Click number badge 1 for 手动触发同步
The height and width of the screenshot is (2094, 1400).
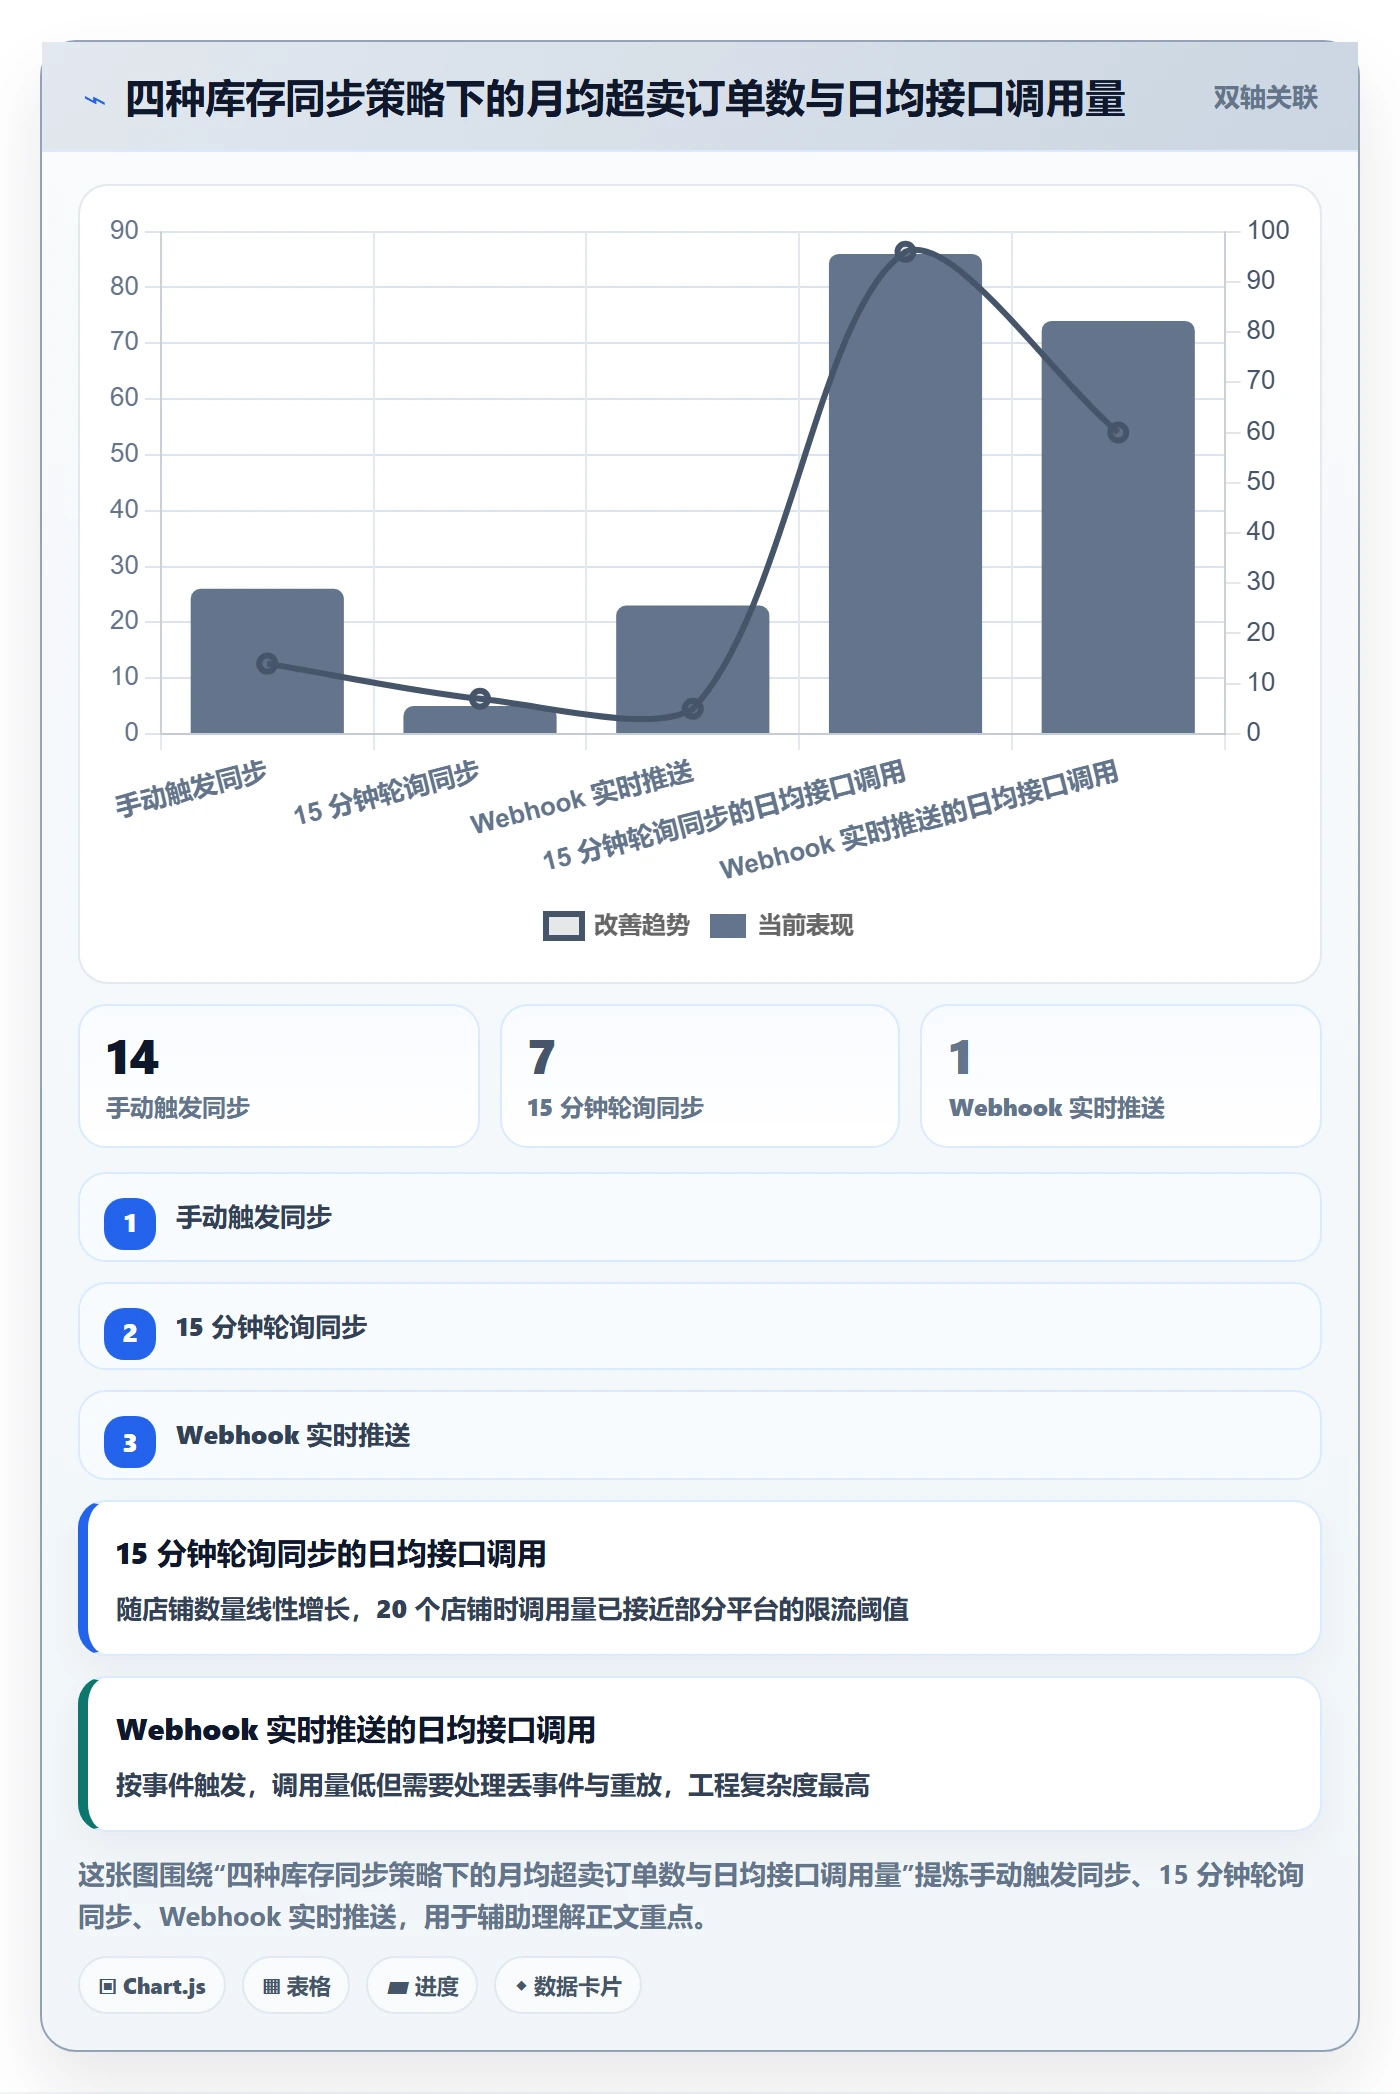tap(130, 1223)
